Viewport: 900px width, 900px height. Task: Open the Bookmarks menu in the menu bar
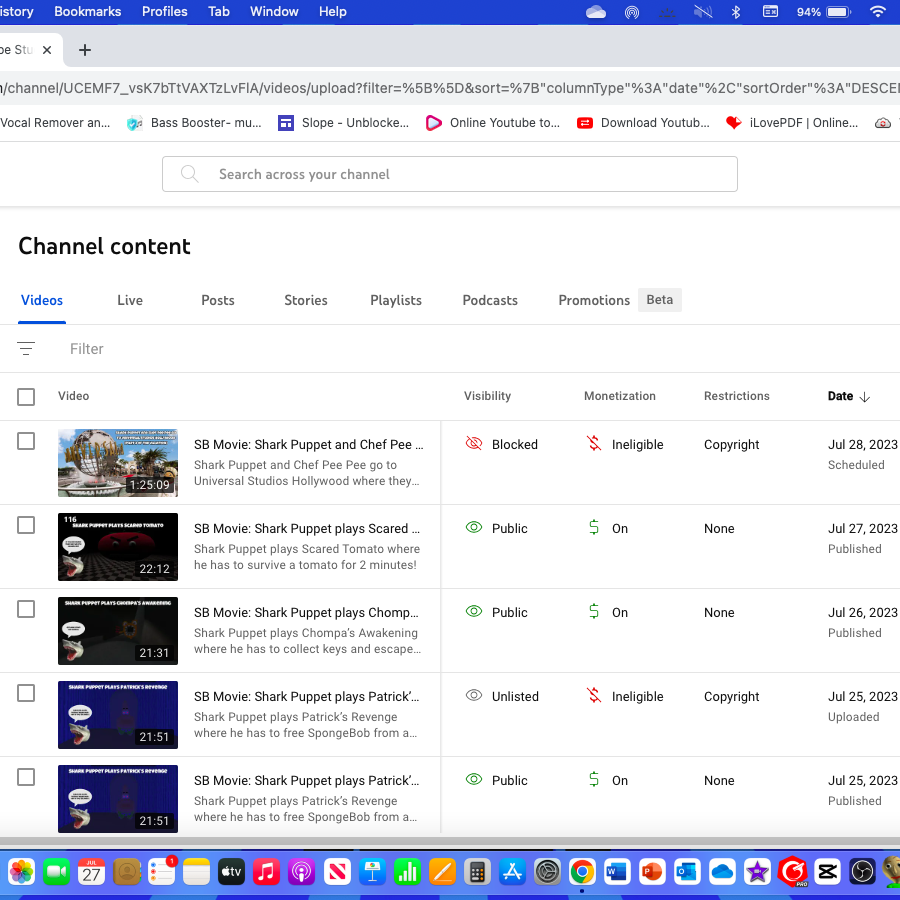88,11
